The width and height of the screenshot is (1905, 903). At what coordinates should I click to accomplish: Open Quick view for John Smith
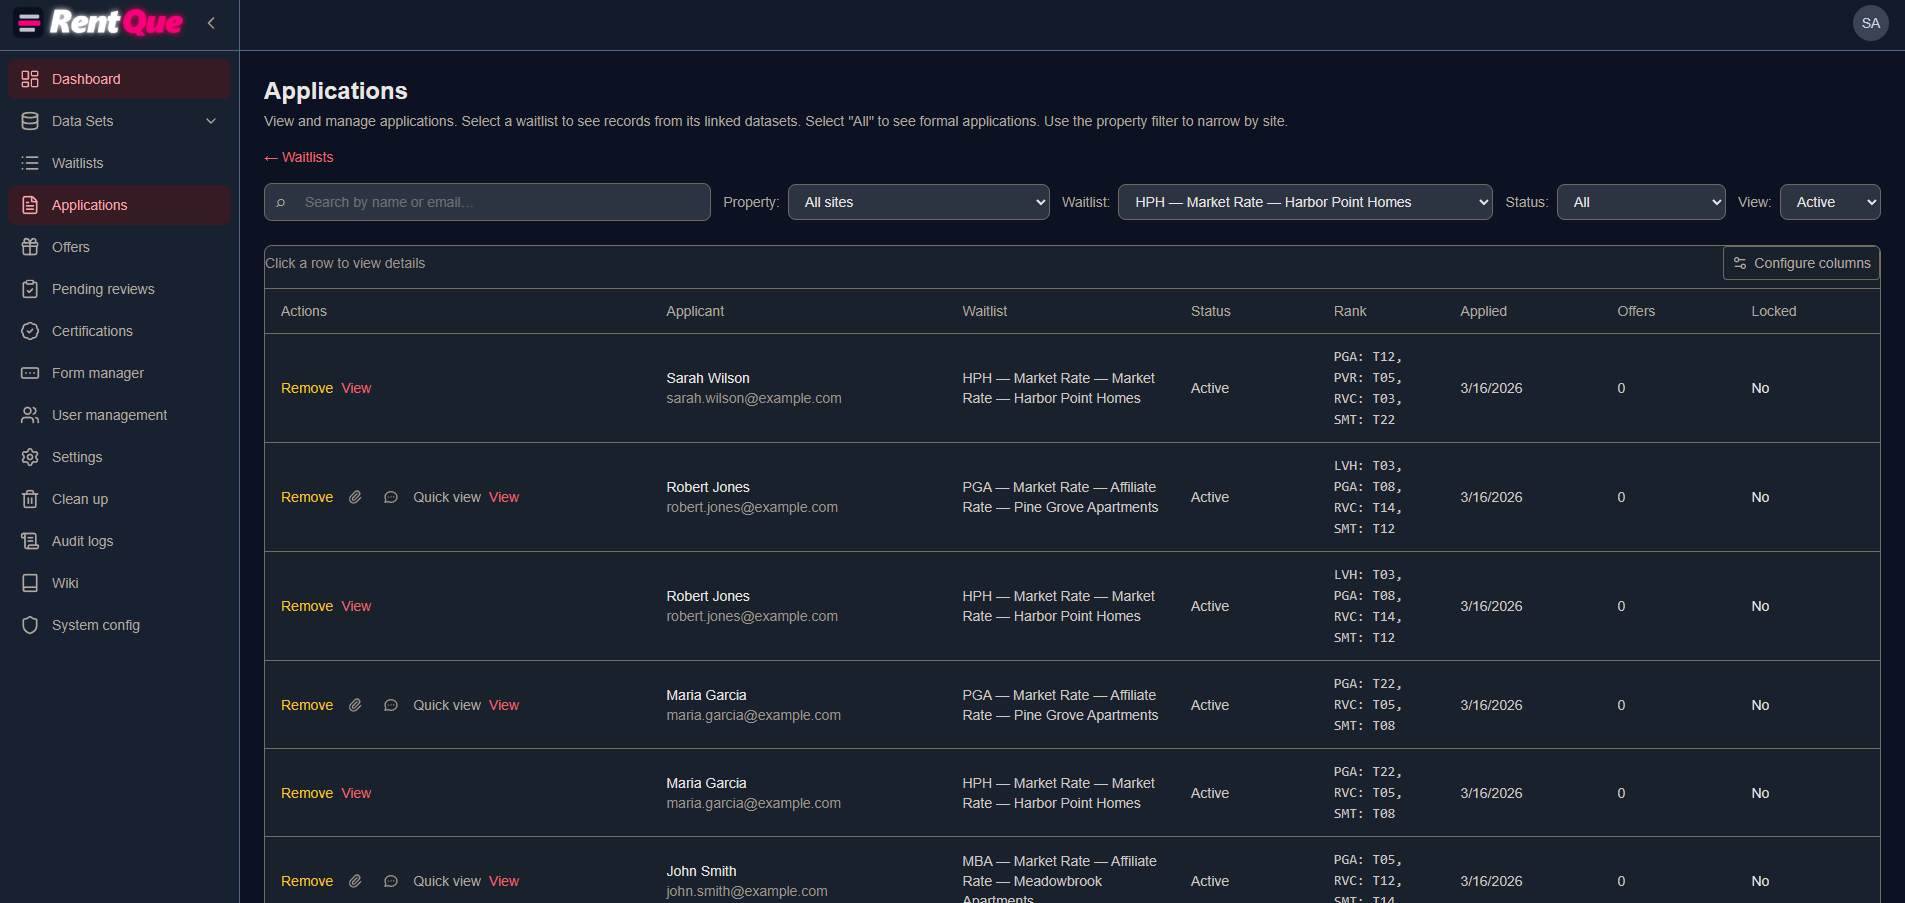pyautogui.click(x=447, y=881)
